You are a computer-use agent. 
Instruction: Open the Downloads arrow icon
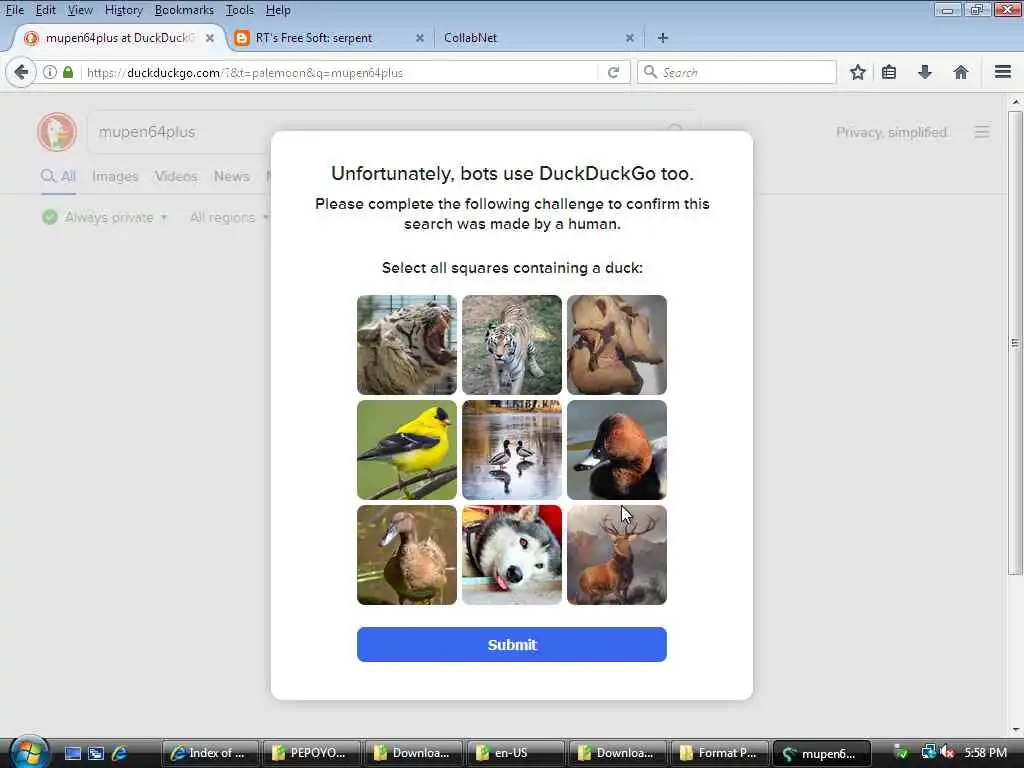click(x=924, y=72)
